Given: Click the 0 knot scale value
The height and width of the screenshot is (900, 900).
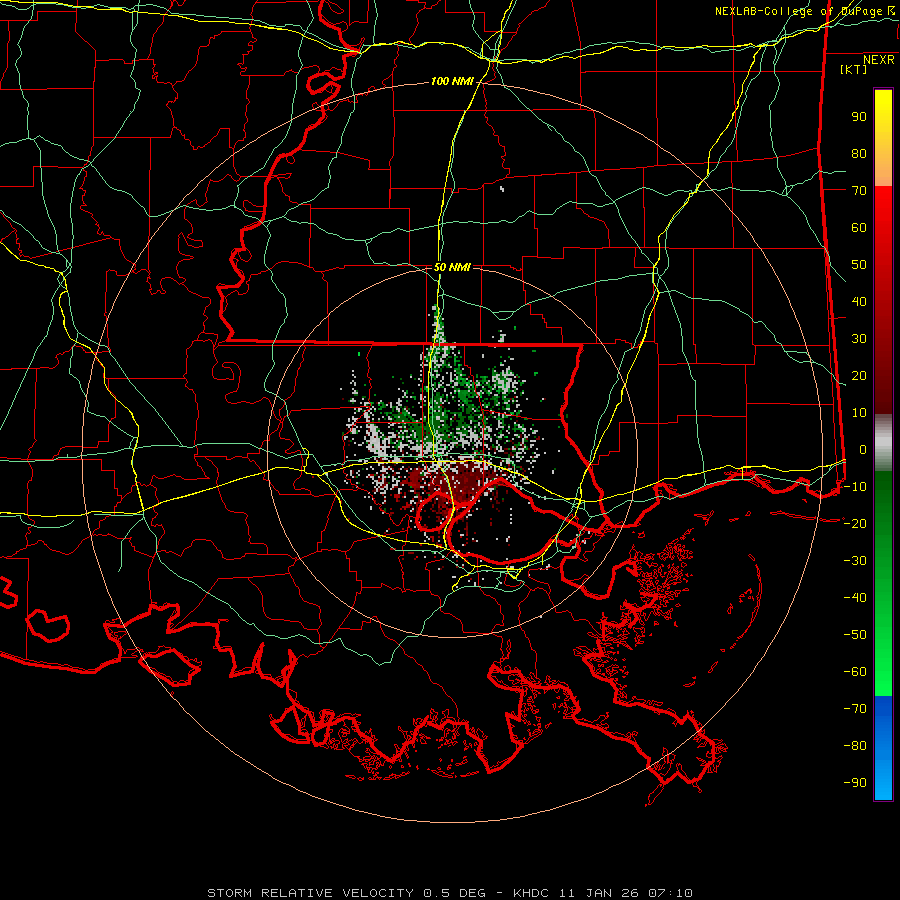Looking at the screenshot, I should coord(863,450).
